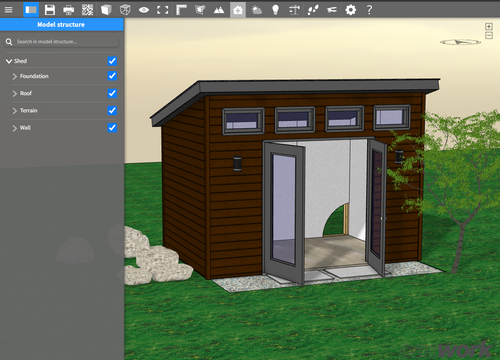Viewport: 500px width, 360px height.
Task: Uncheck the Roof visibility checkbox
Action: tap(112, 93)
